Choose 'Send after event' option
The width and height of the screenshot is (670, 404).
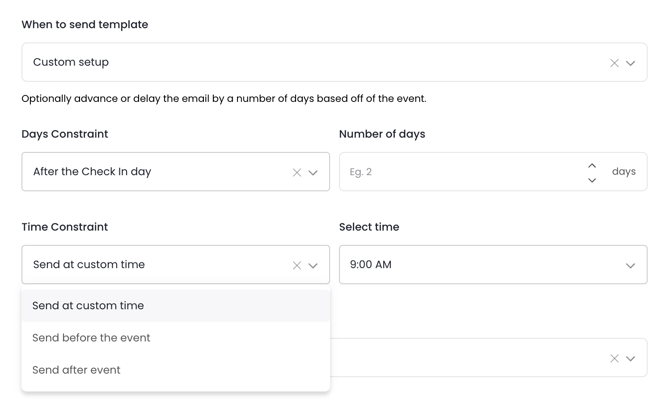76,370
